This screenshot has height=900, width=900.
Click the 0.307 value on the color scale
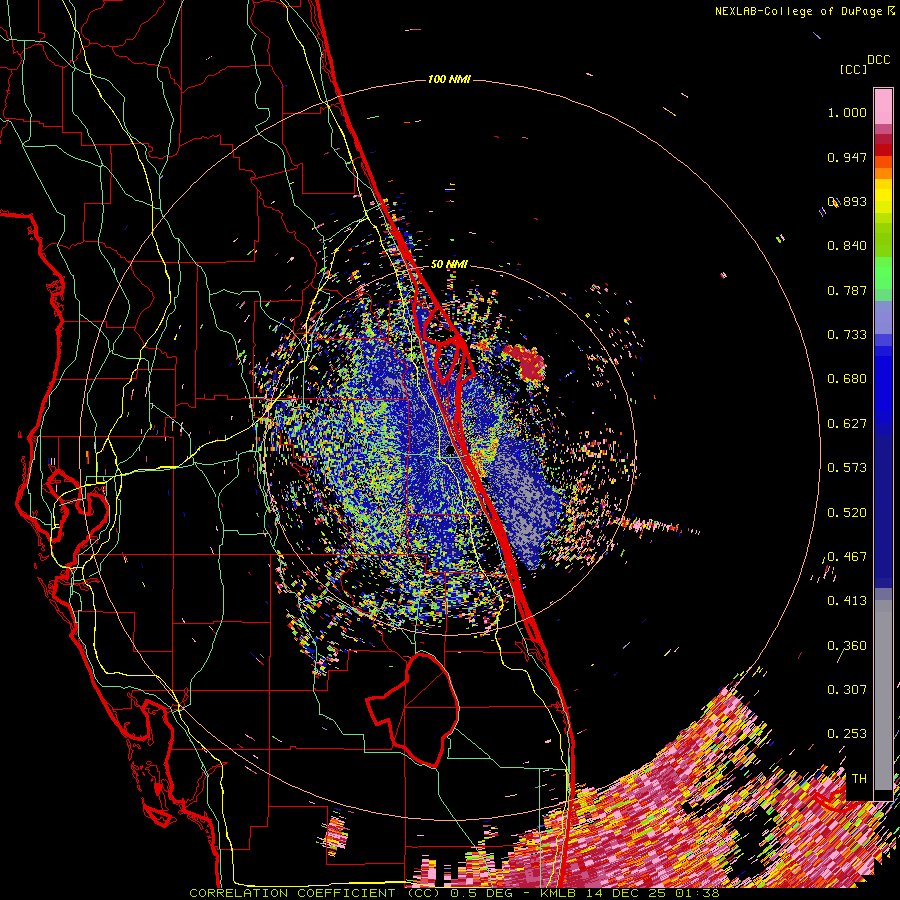(847, 690)
